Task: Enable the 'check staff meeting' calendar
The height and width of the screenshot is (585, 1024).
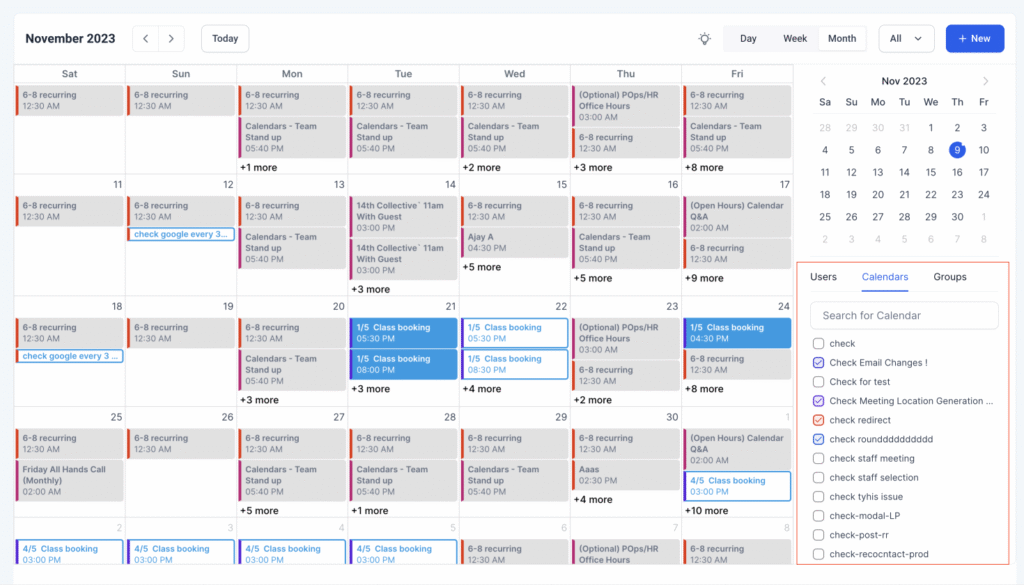Action: (x=821, y=458)
